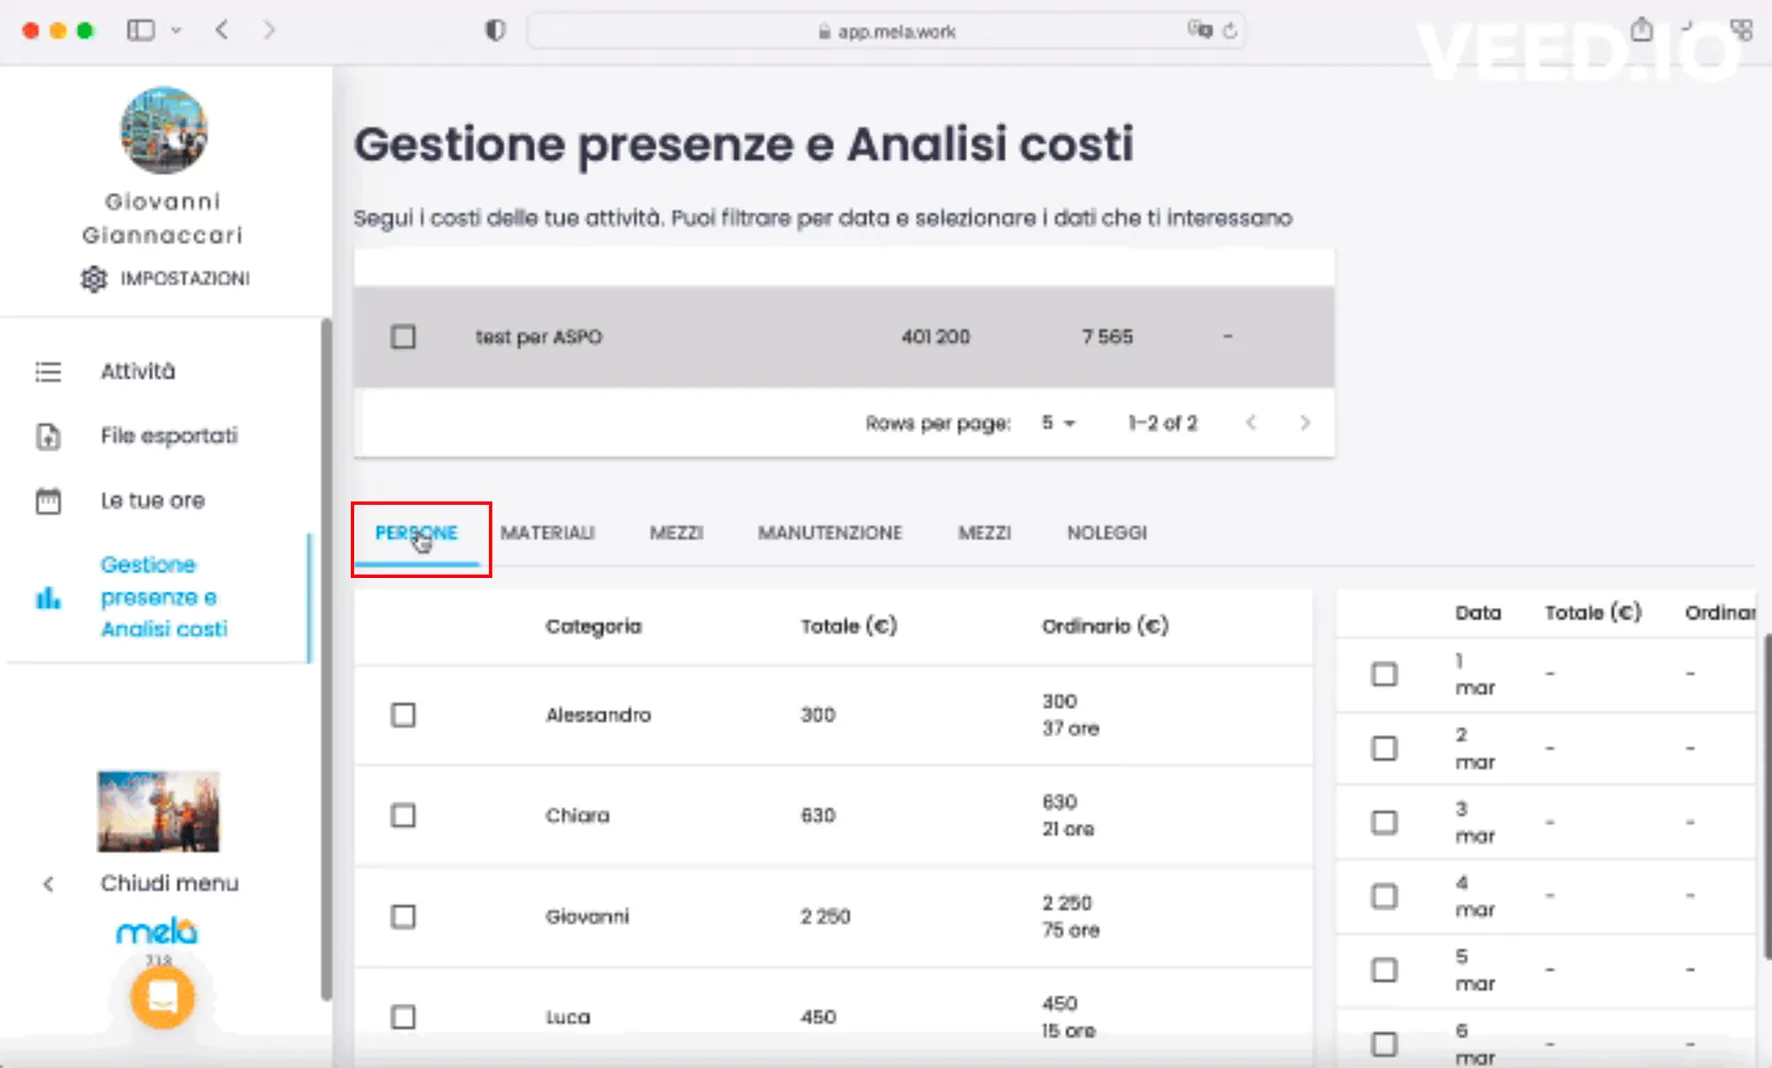Viewport: 1772px width, 1068px height.
Task: Click Giovanni Giannaccari profile avatar
Action: pyautogui.click(x=163, y=130)
